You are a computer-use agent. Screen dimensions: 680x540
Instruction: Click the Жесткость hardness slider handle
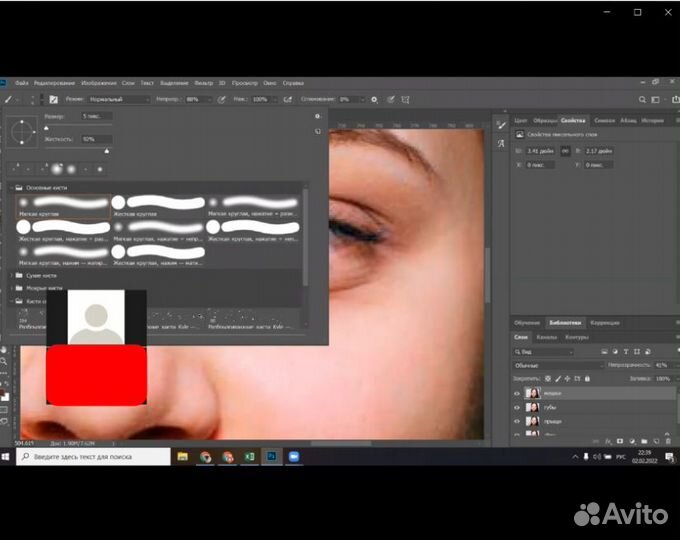[107, 151]
